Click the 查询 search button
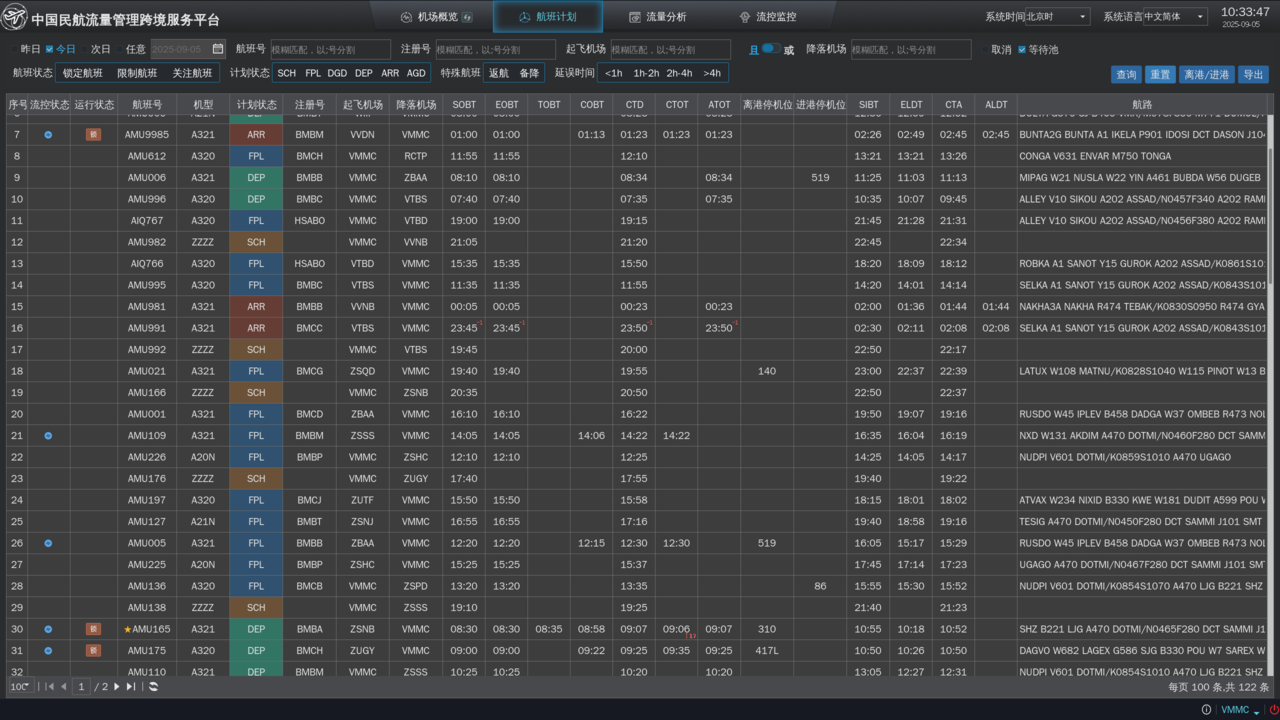This screenshot has width=1280, height=720. pyautogui.click(x=1126, y=75)
